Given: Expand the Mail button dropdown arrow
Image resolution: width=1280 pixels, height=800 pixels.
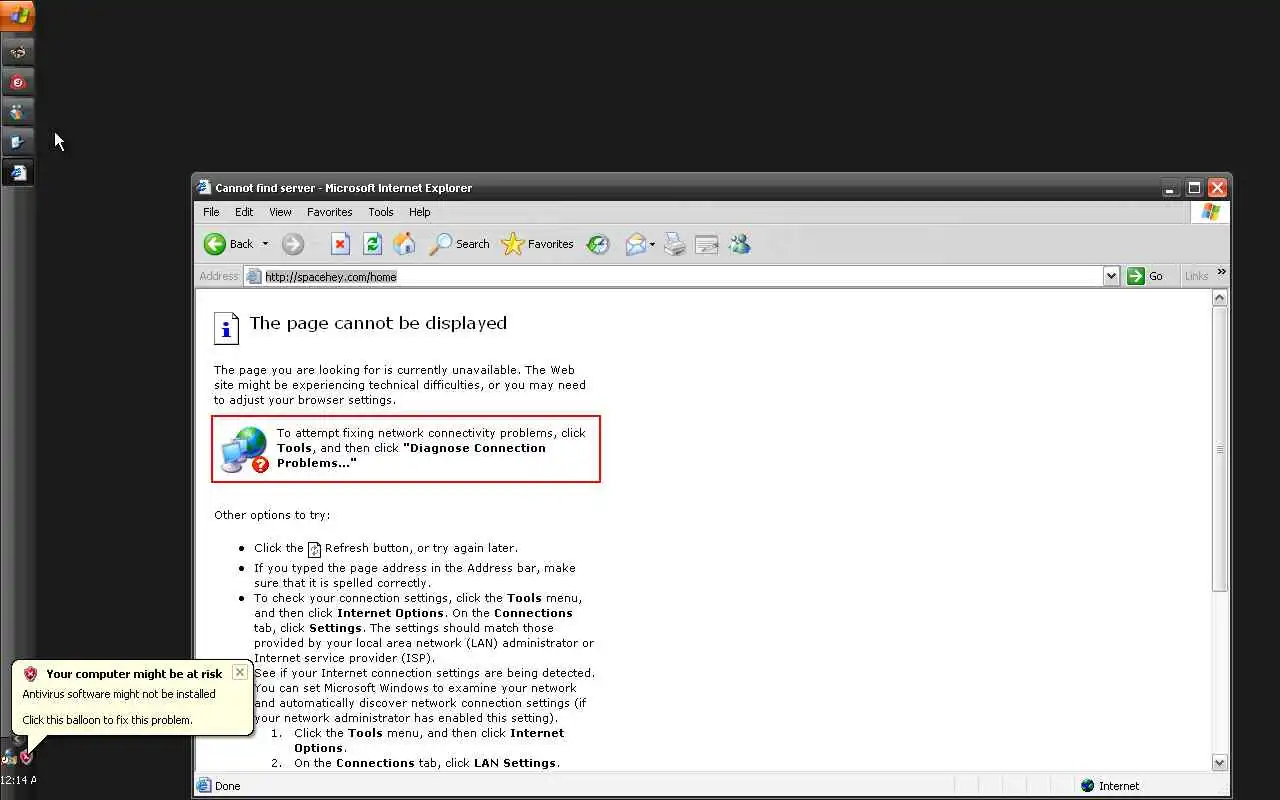Looking at the screenshot, I should point(652,244).
